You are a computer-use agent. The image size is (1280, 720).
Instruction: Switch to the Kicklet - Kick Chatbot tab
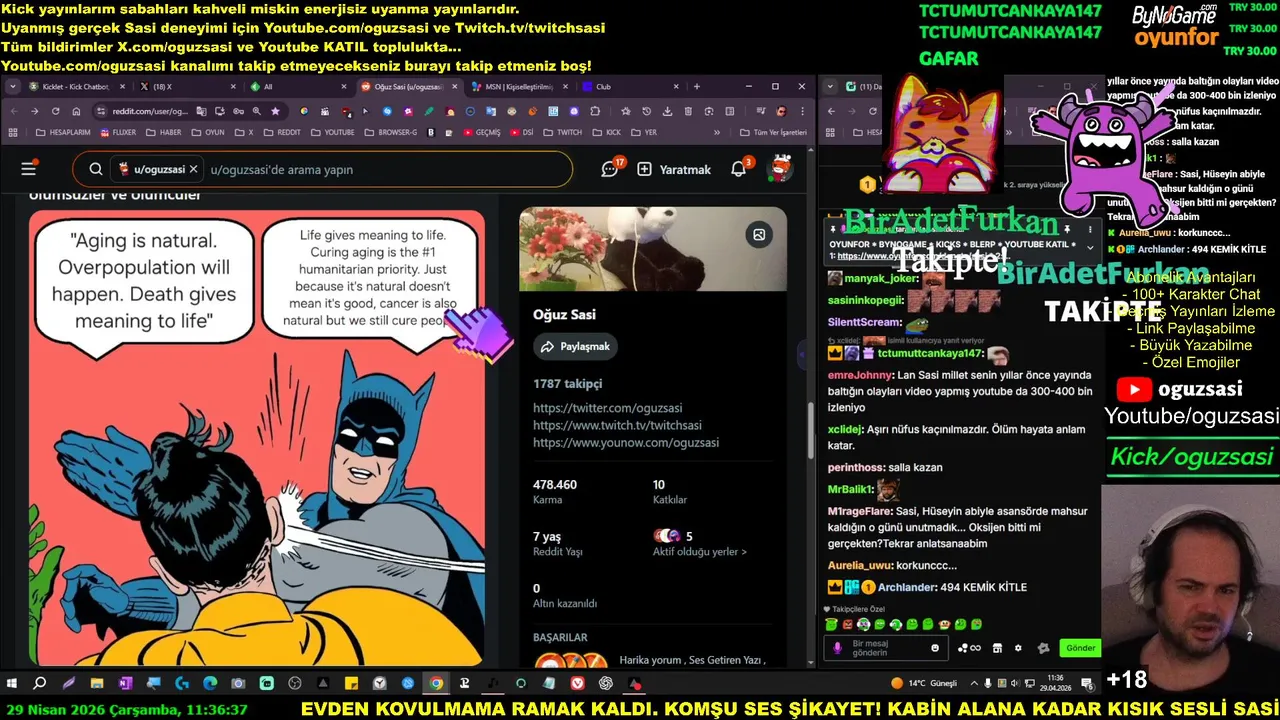76,87
